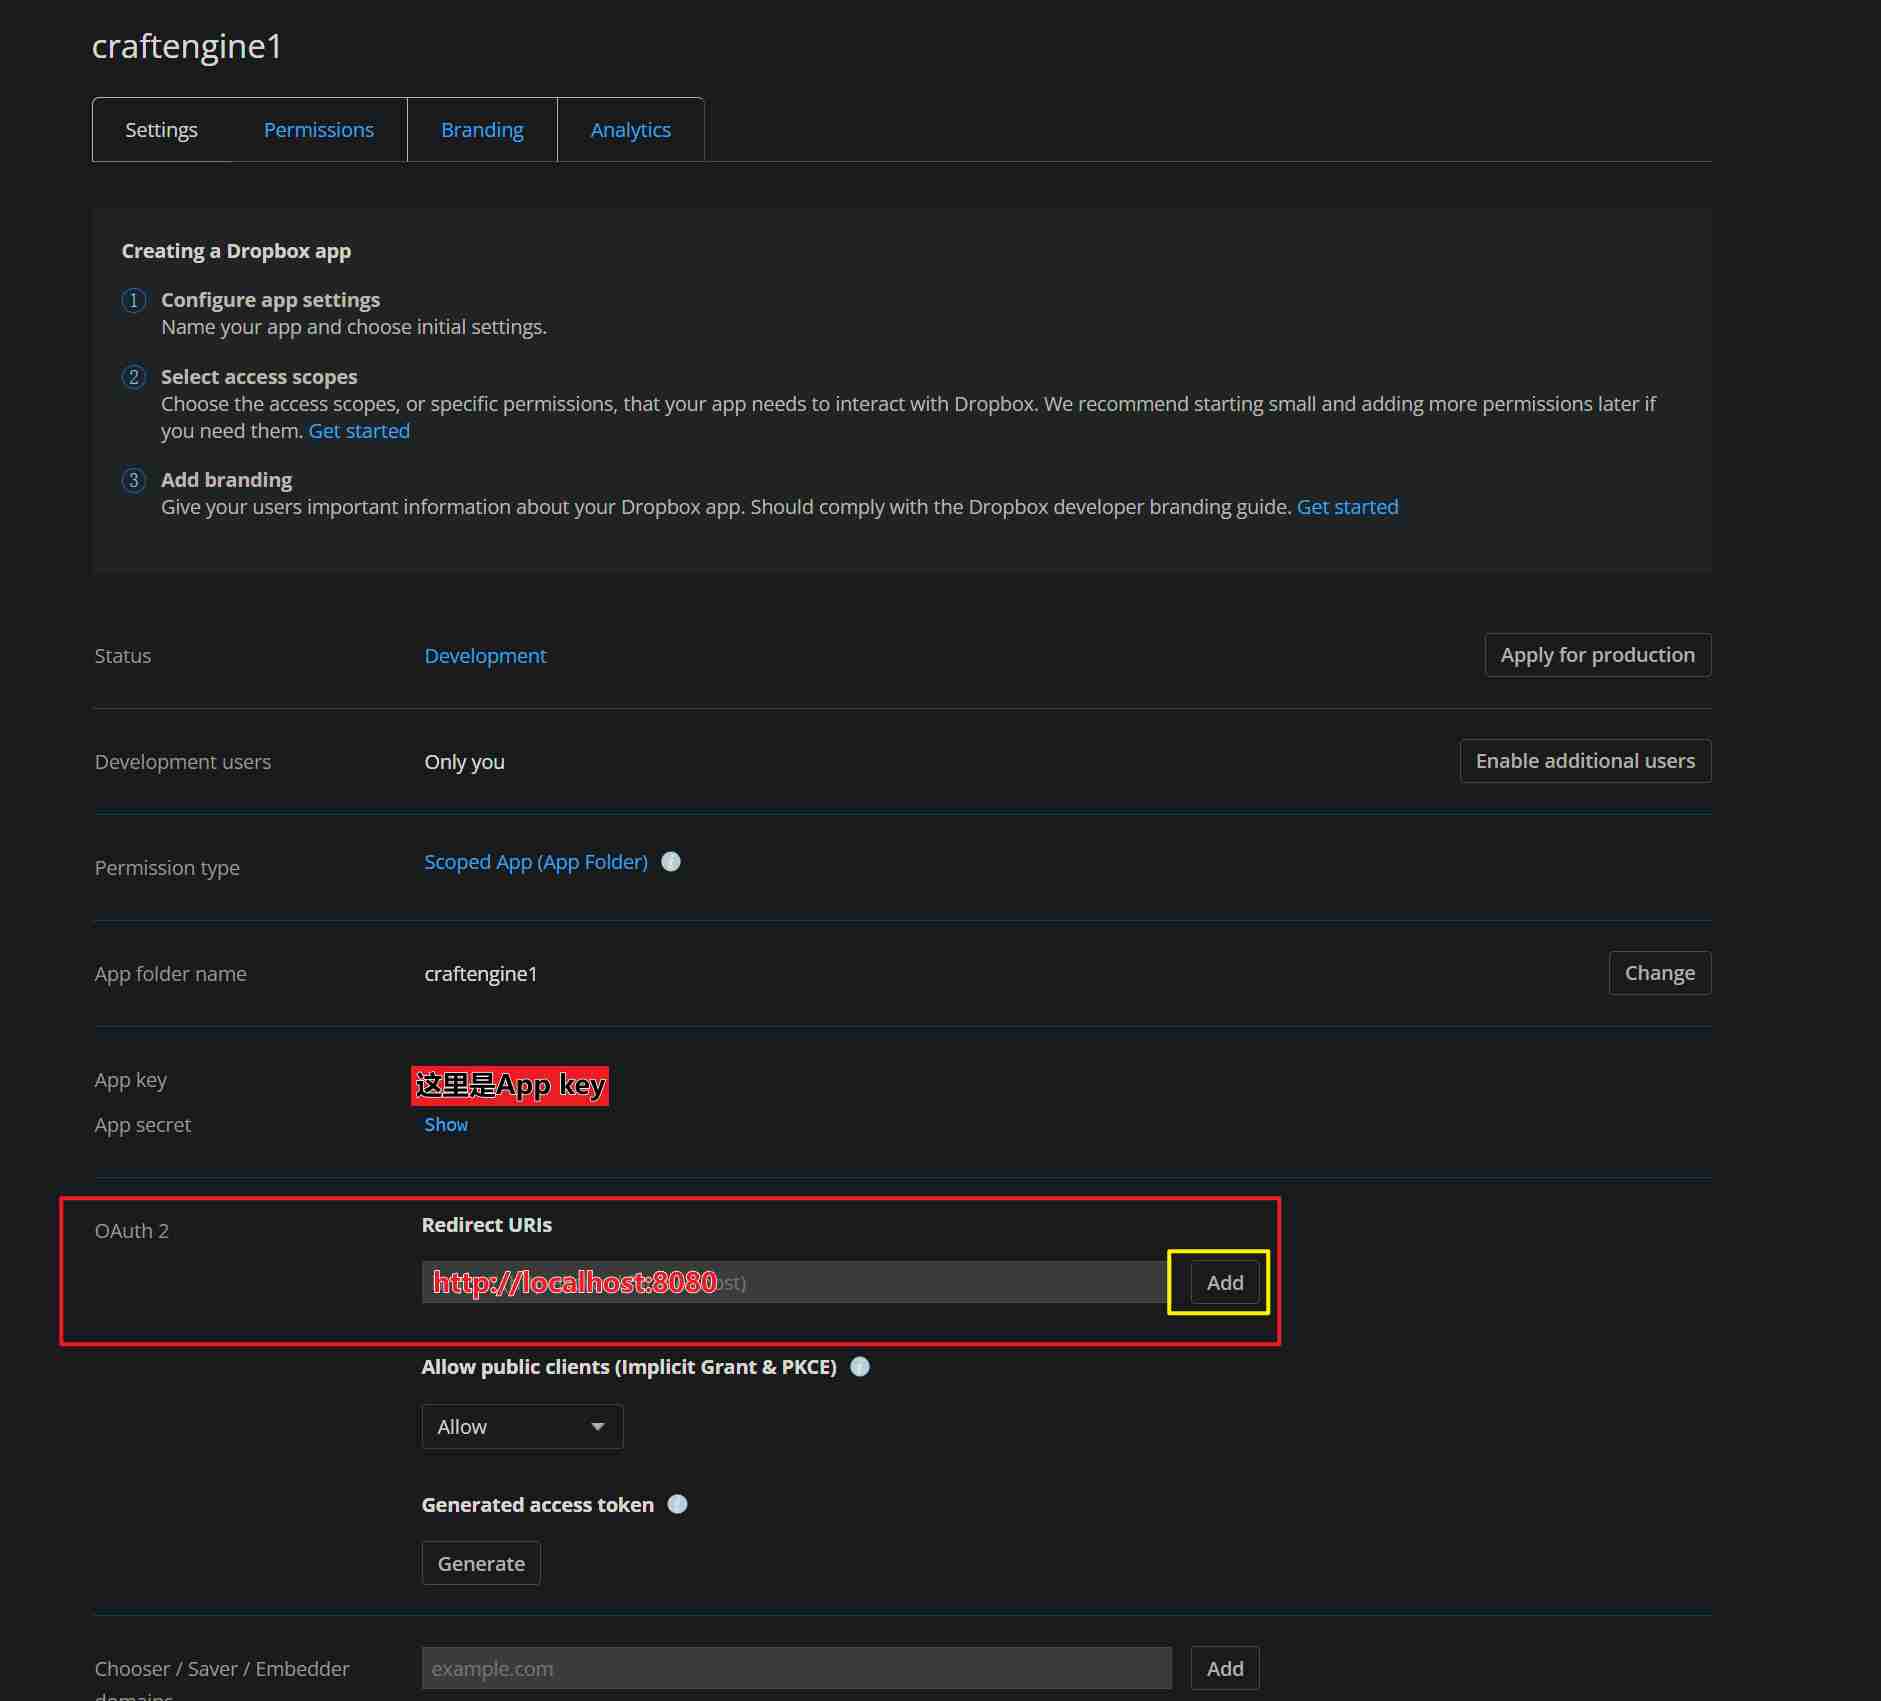Generate an access token
The image size is (1881, 1701).
point(481,1564)
